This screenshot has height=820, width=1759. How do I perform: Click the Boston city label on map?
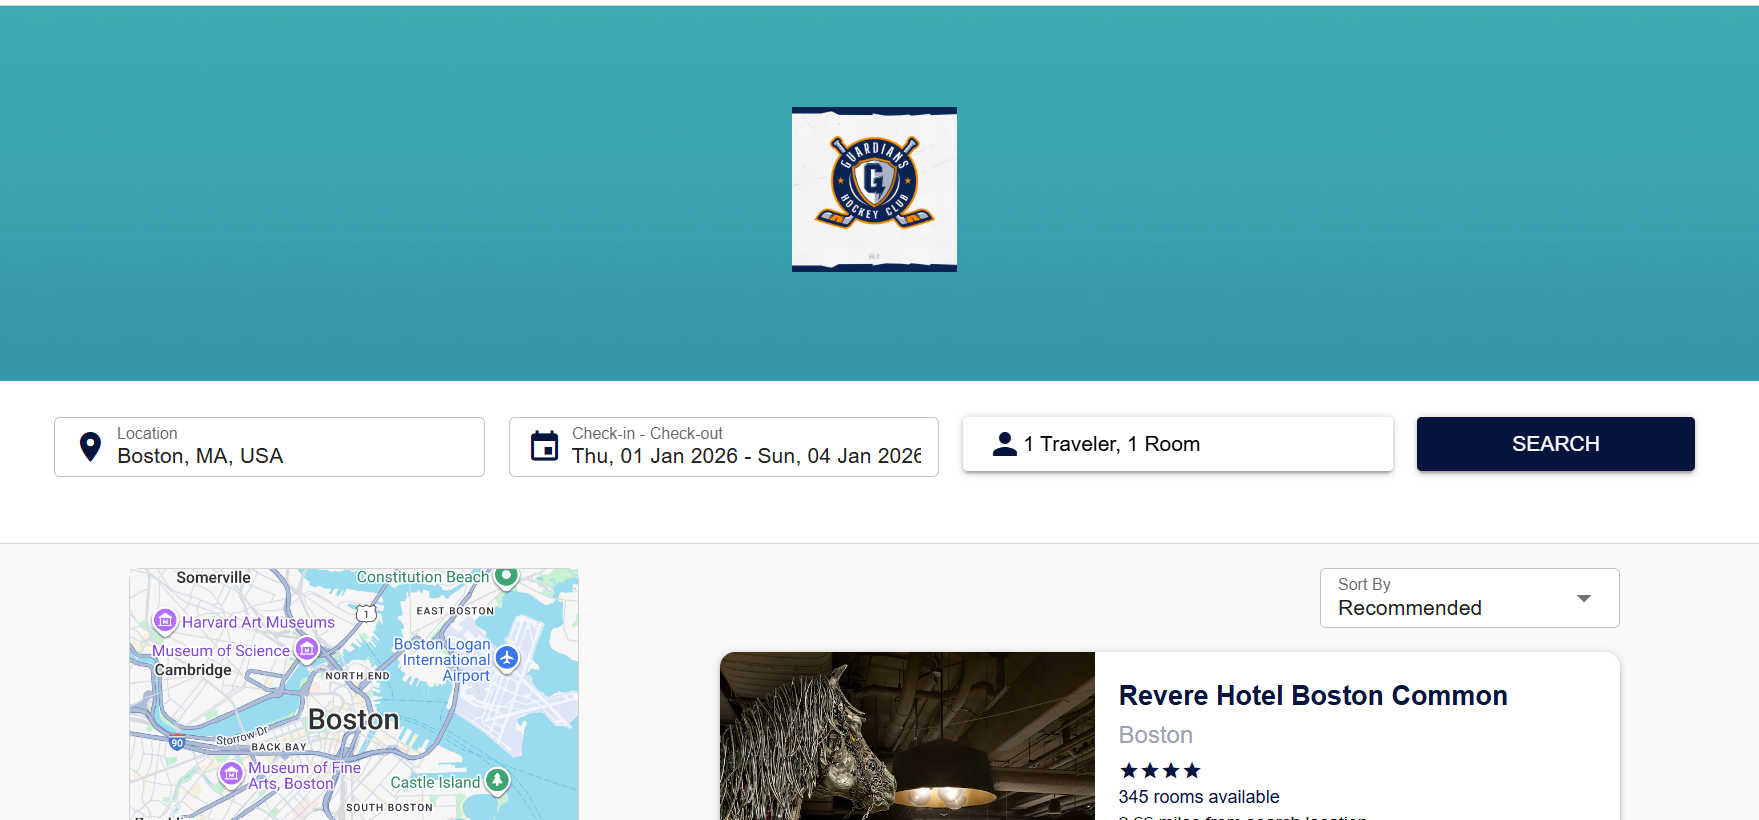tap(353, 720)
